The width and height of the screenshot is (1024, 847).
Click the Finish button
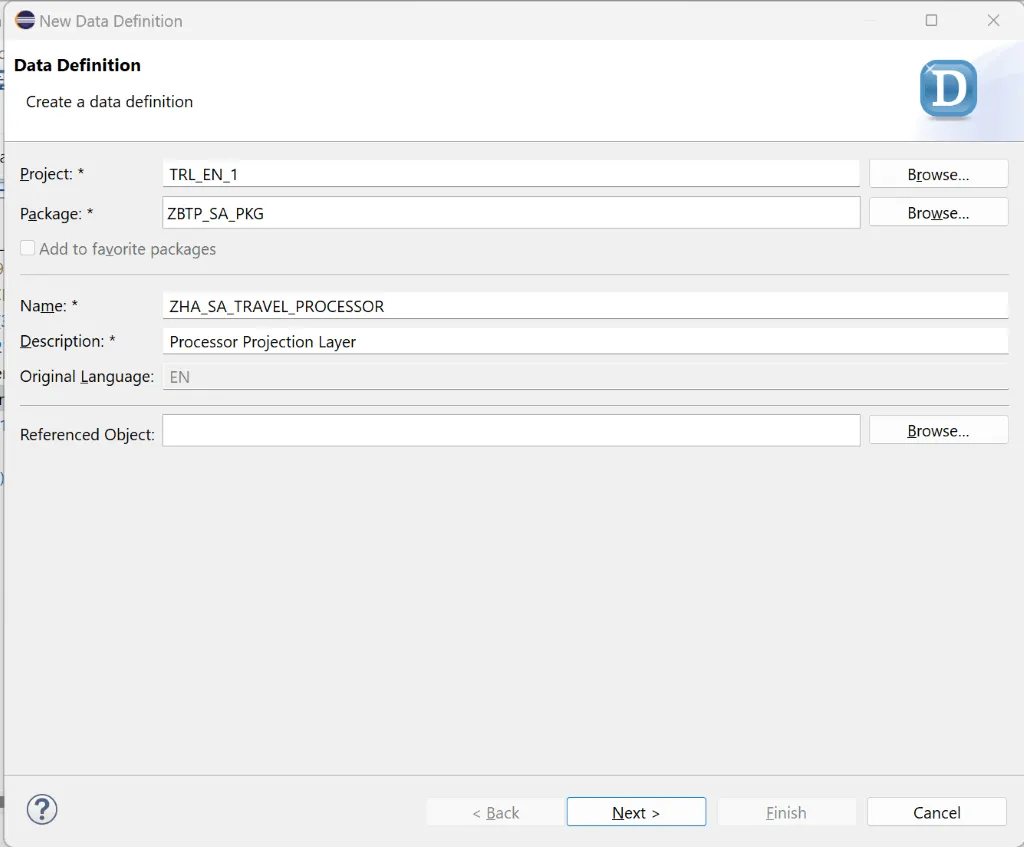pos(786,811)
